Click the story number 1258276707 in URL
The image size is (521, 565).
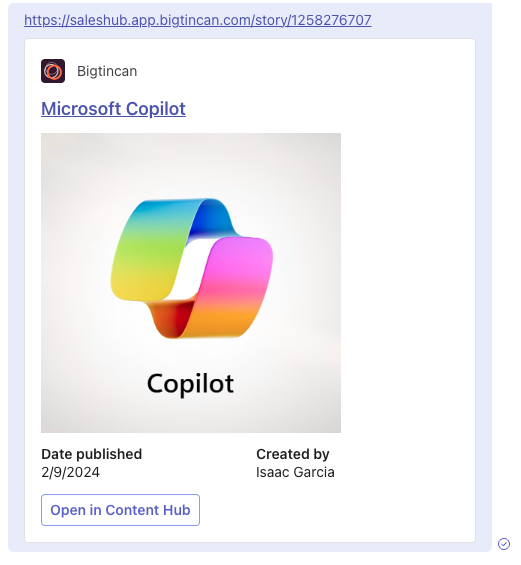coord(331,20)
